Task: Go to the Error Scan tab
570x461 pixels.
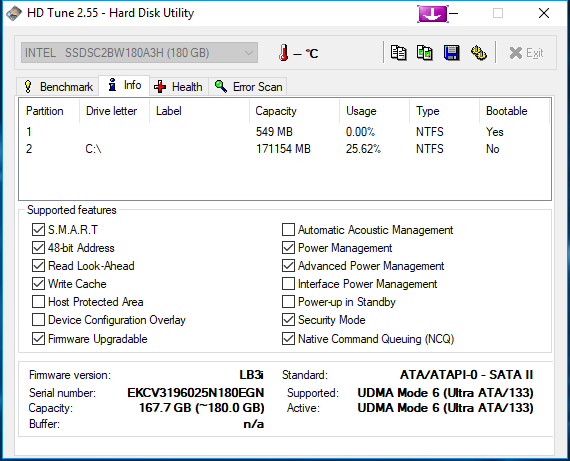Action: pos(248,87)
